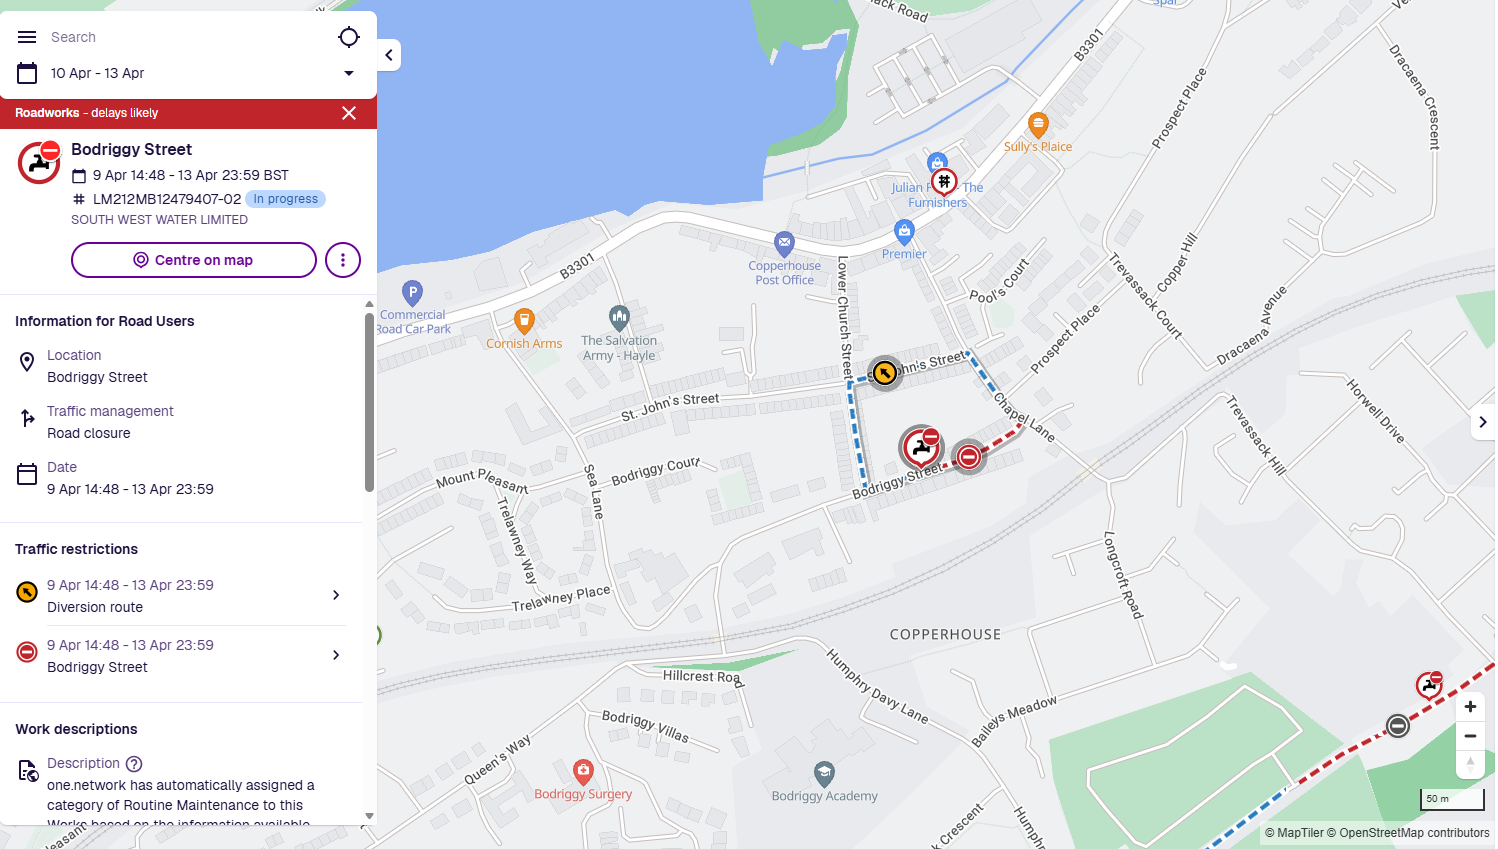Open the Description help question icon
The image size is (1498, 850).
click(134, 763)
